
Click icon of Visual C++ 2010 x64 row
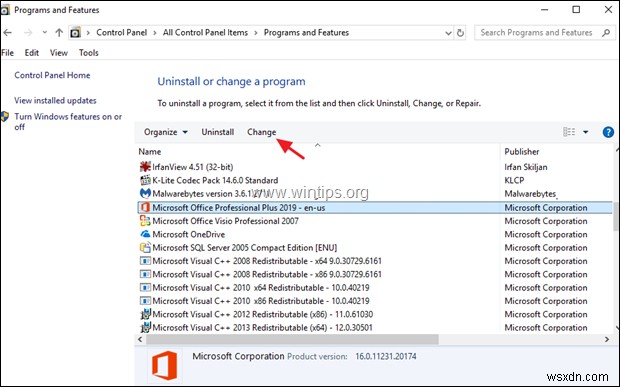(x=145, y=287)
